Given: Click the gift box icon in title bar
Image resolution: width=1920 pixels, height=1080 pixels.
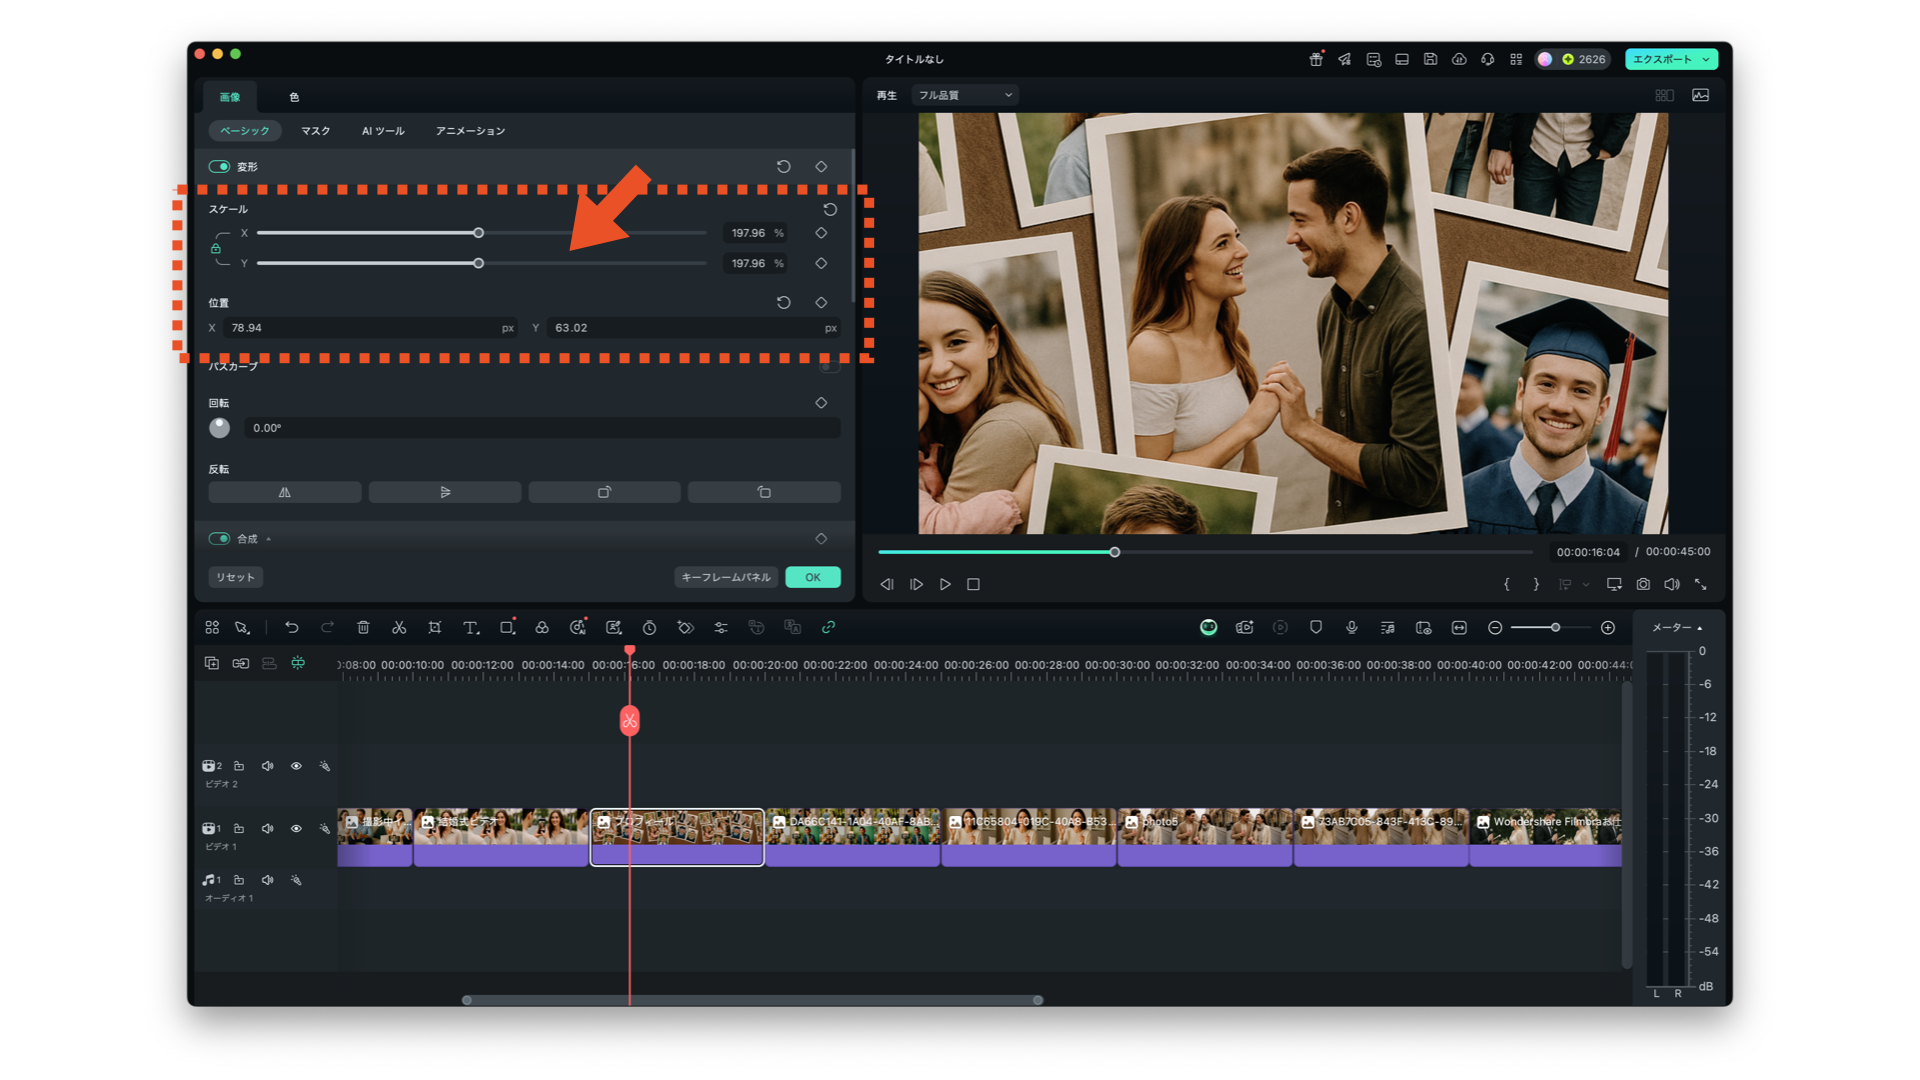Looking at the screenshot, I should (1316, 59).
